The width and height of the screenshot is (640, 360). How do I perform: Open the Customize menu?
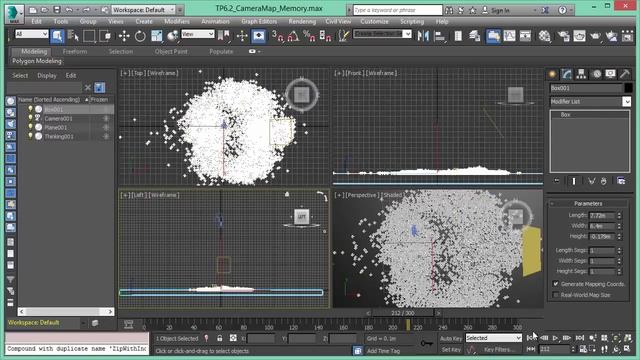[x=375, y=21]
